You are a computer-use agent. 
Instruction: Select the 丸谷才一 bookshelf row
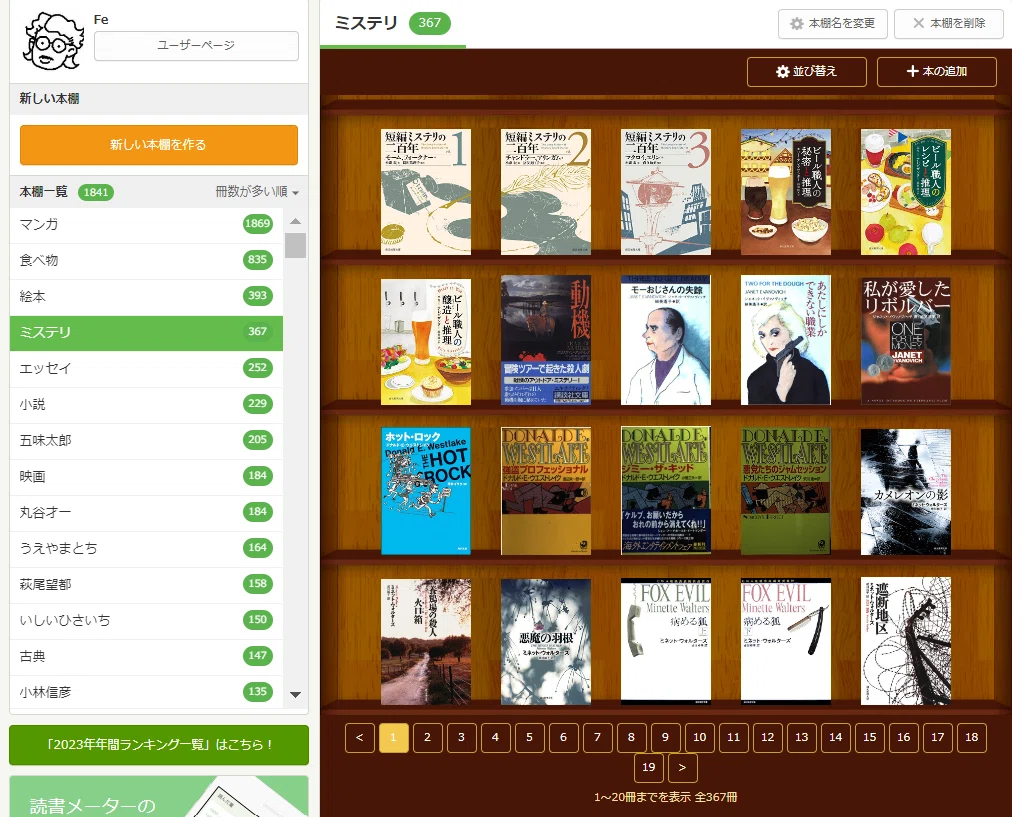[x=147, y=514]
